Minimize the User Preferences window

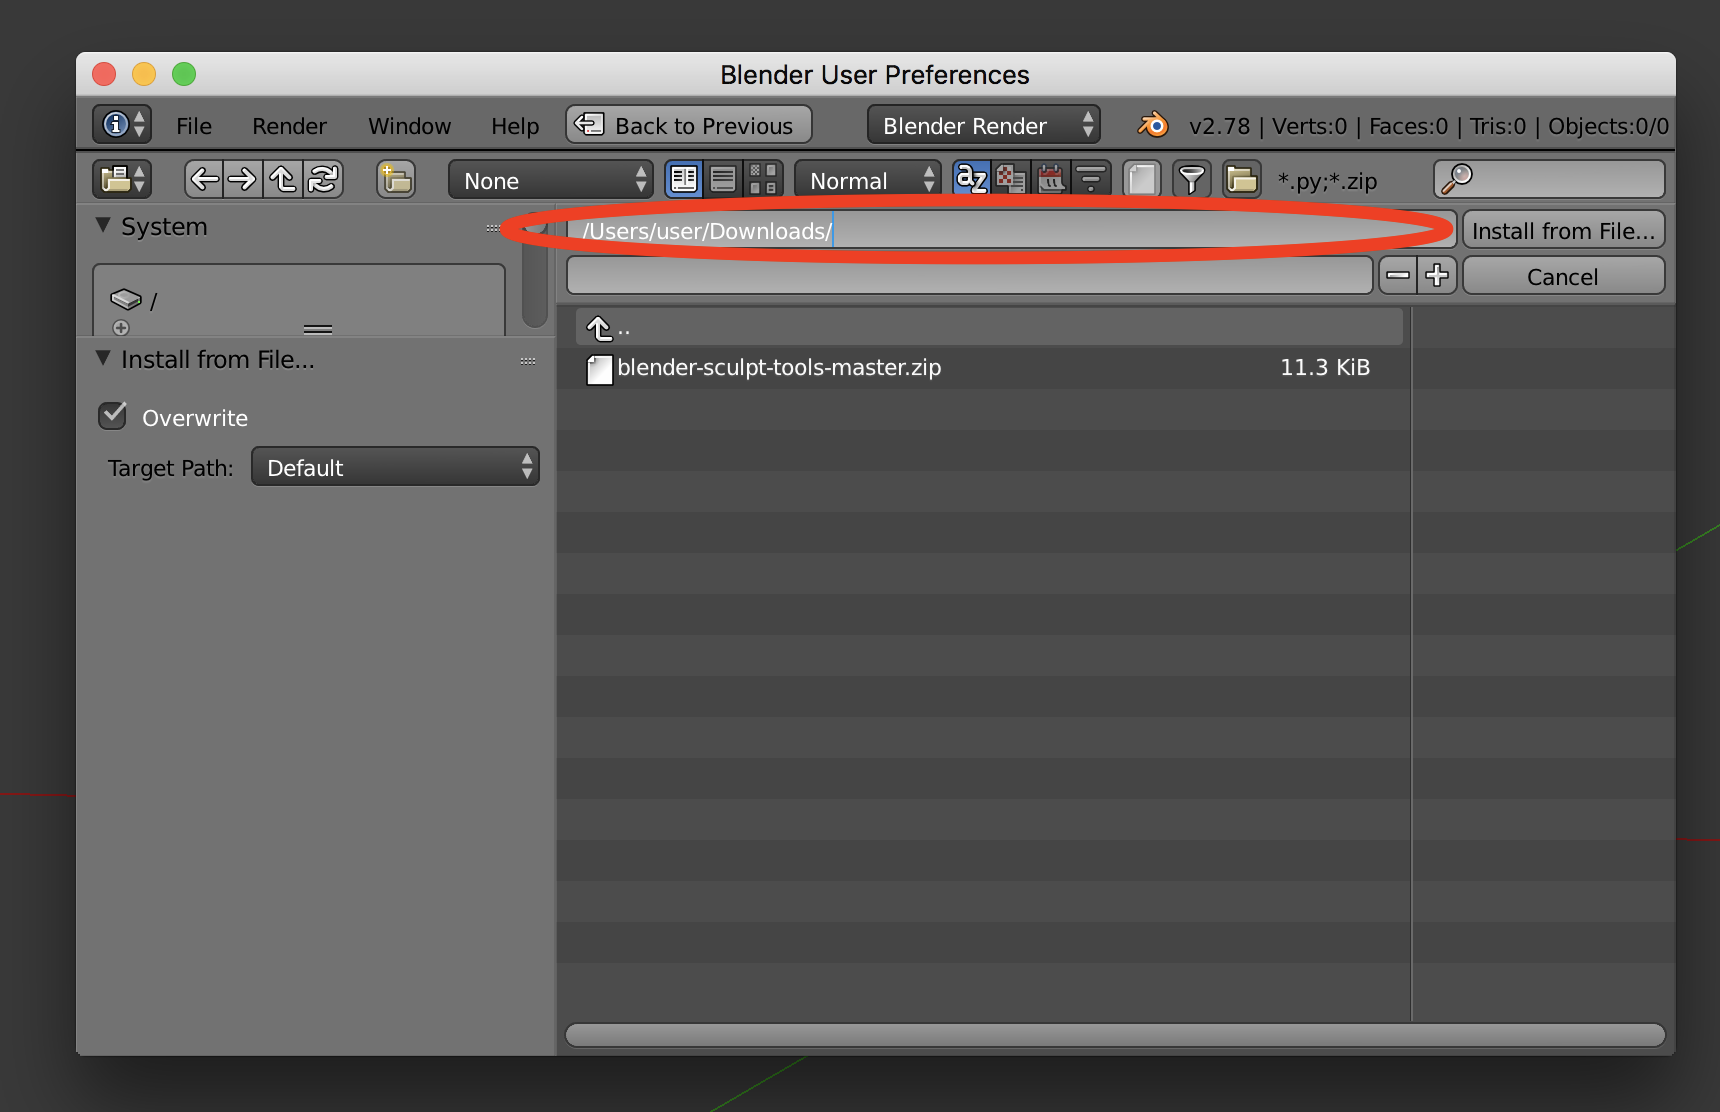pyautogui.click(x=144, y=74)
